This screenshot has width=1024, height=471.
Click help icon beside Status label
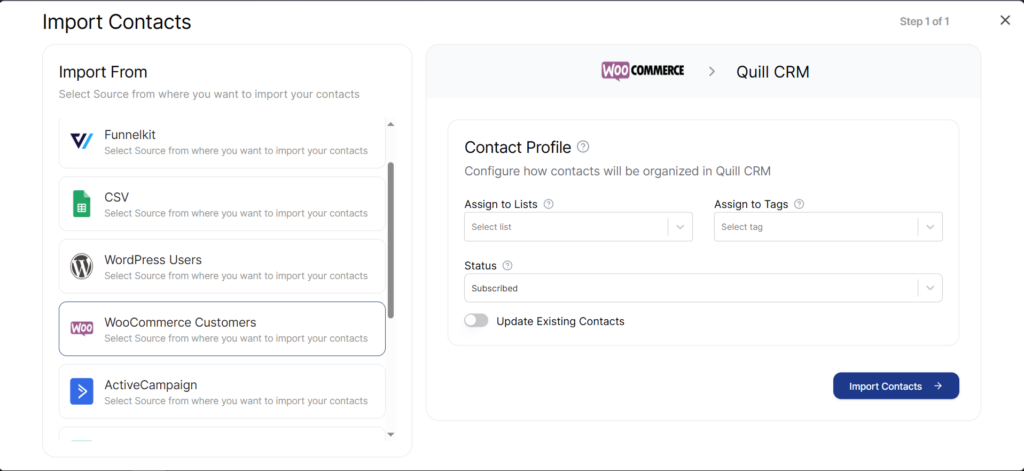pyautogui.click(x=507, y=266)
